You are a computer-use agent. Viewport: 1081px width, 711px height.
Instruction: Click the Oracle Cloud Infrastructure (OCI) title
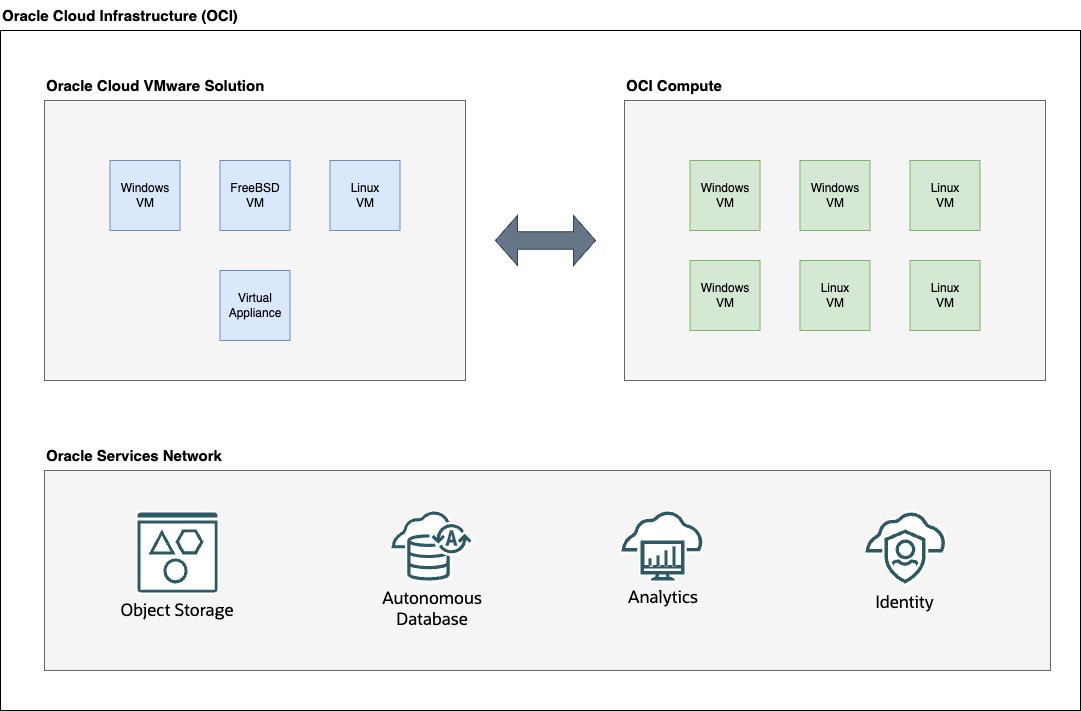121,15
